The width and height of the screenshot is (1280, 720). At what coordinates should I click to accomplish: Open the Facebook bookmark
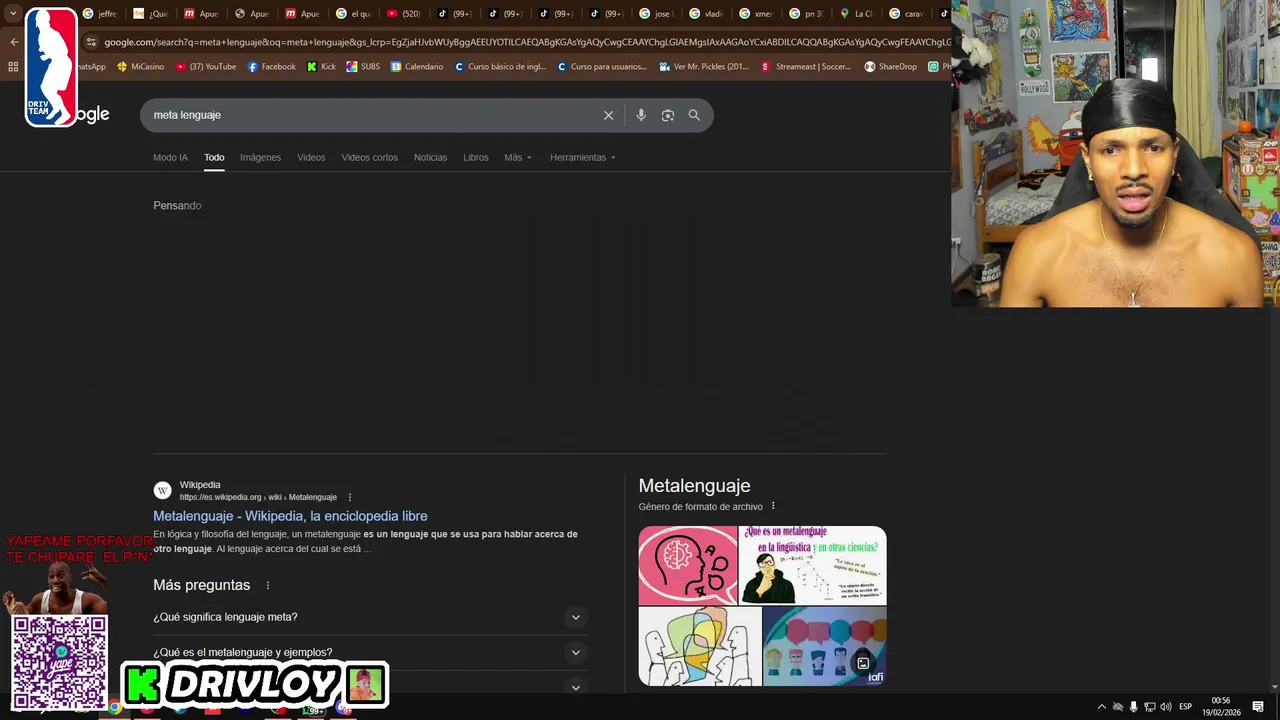(271, 67)
